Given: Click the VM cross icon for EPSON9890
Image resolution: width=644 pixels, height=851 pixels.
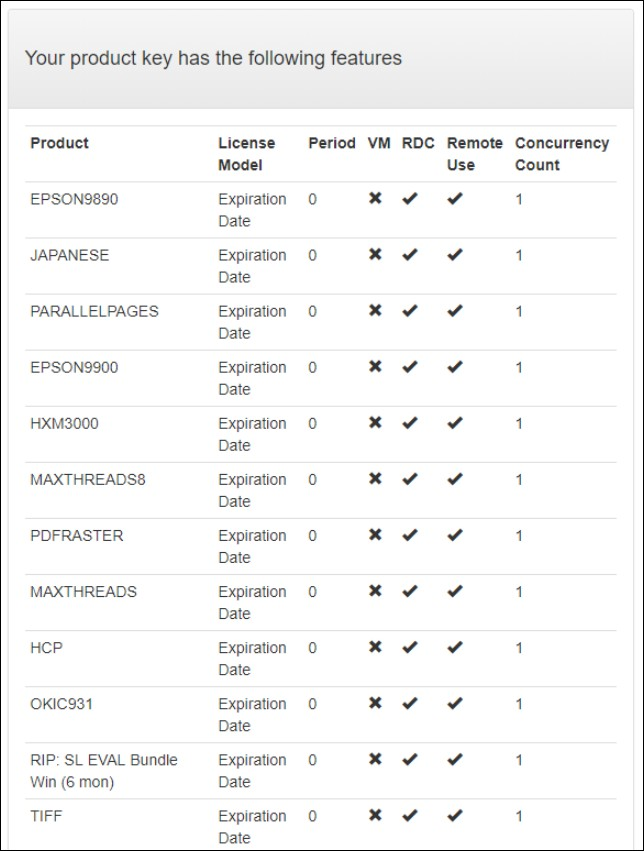Looking at the screenshot, I should pyautogui.click(x=375, y=199).
